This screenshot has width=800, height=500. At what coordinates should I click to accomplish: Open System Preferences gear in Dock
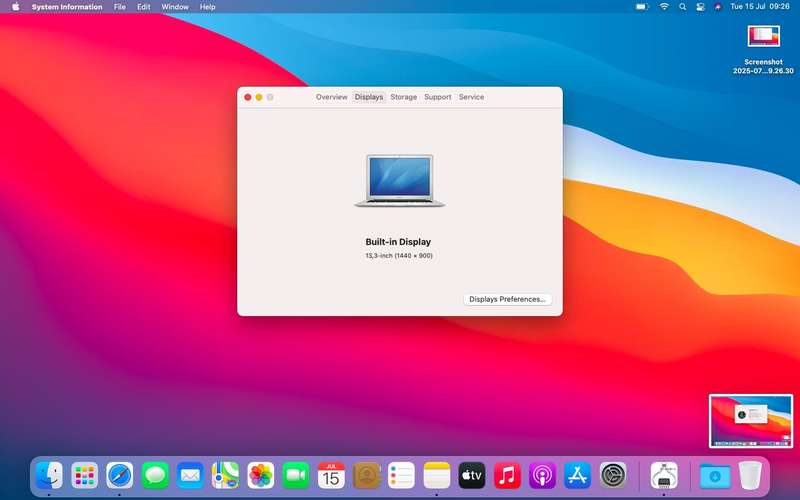point(613,476)
